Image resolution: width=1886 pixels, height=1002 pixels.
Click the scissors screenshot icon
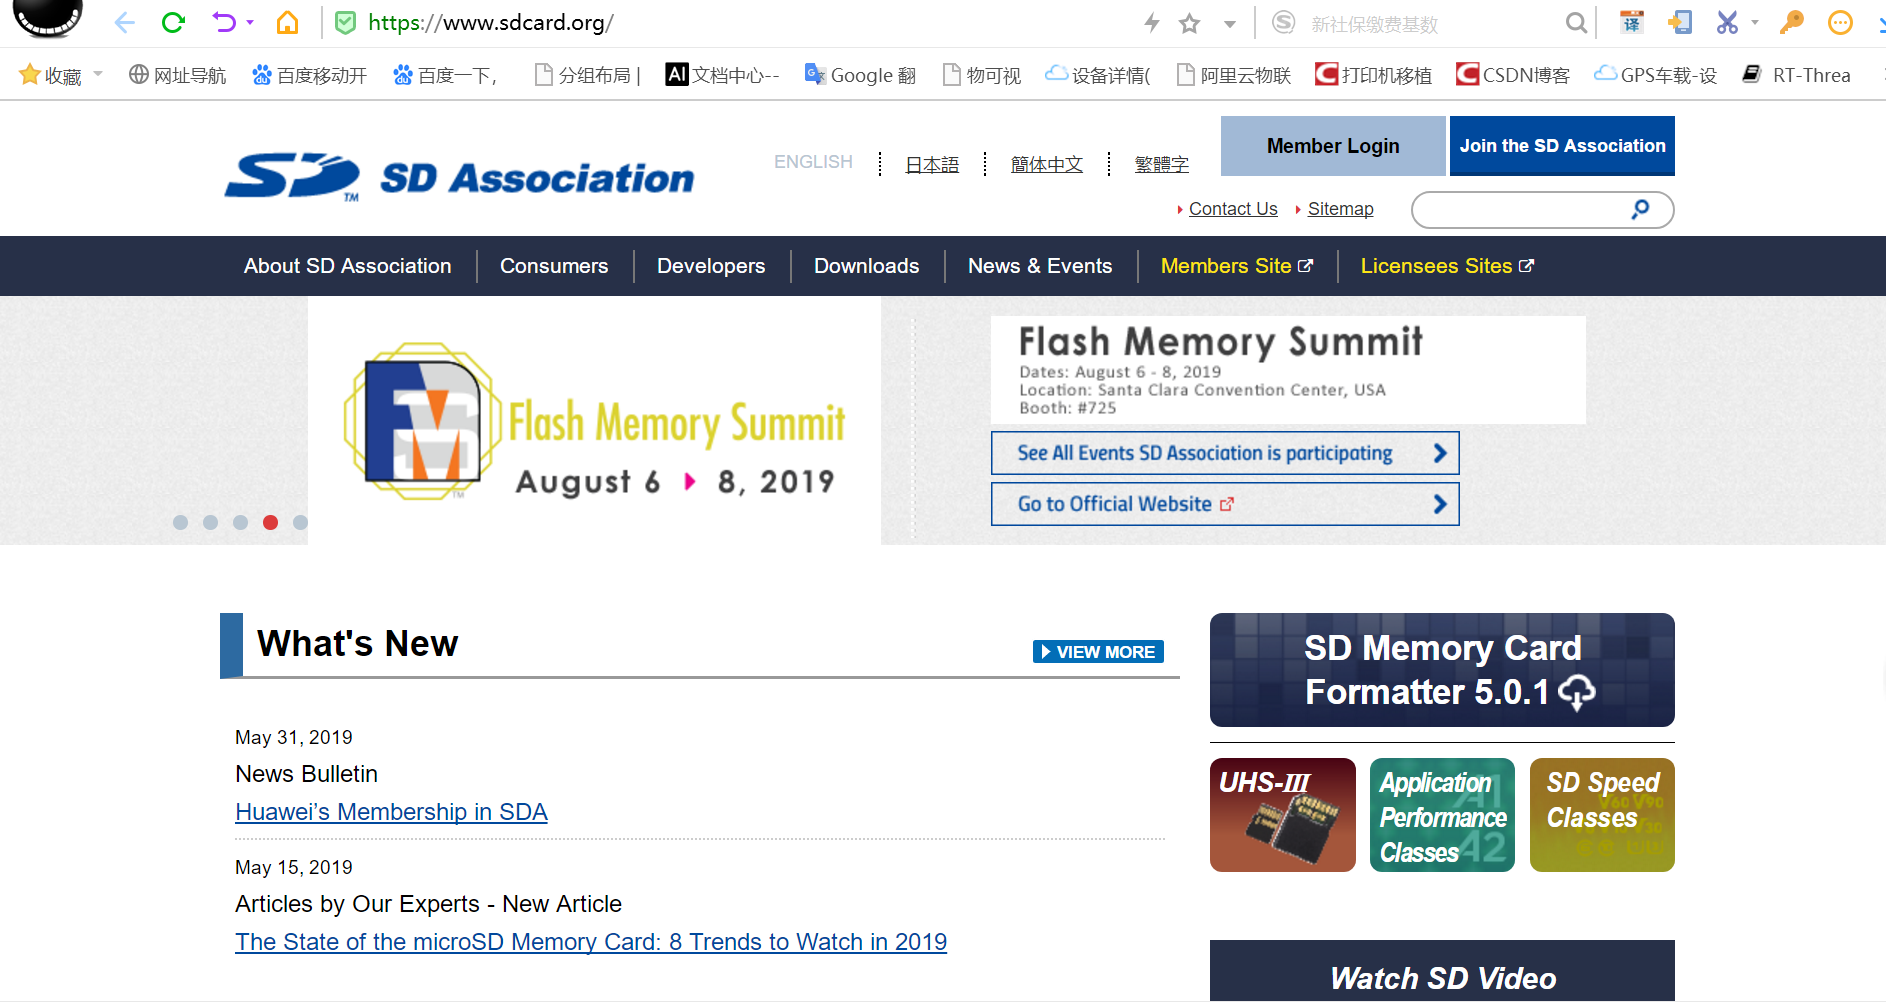click(1727, 22)
